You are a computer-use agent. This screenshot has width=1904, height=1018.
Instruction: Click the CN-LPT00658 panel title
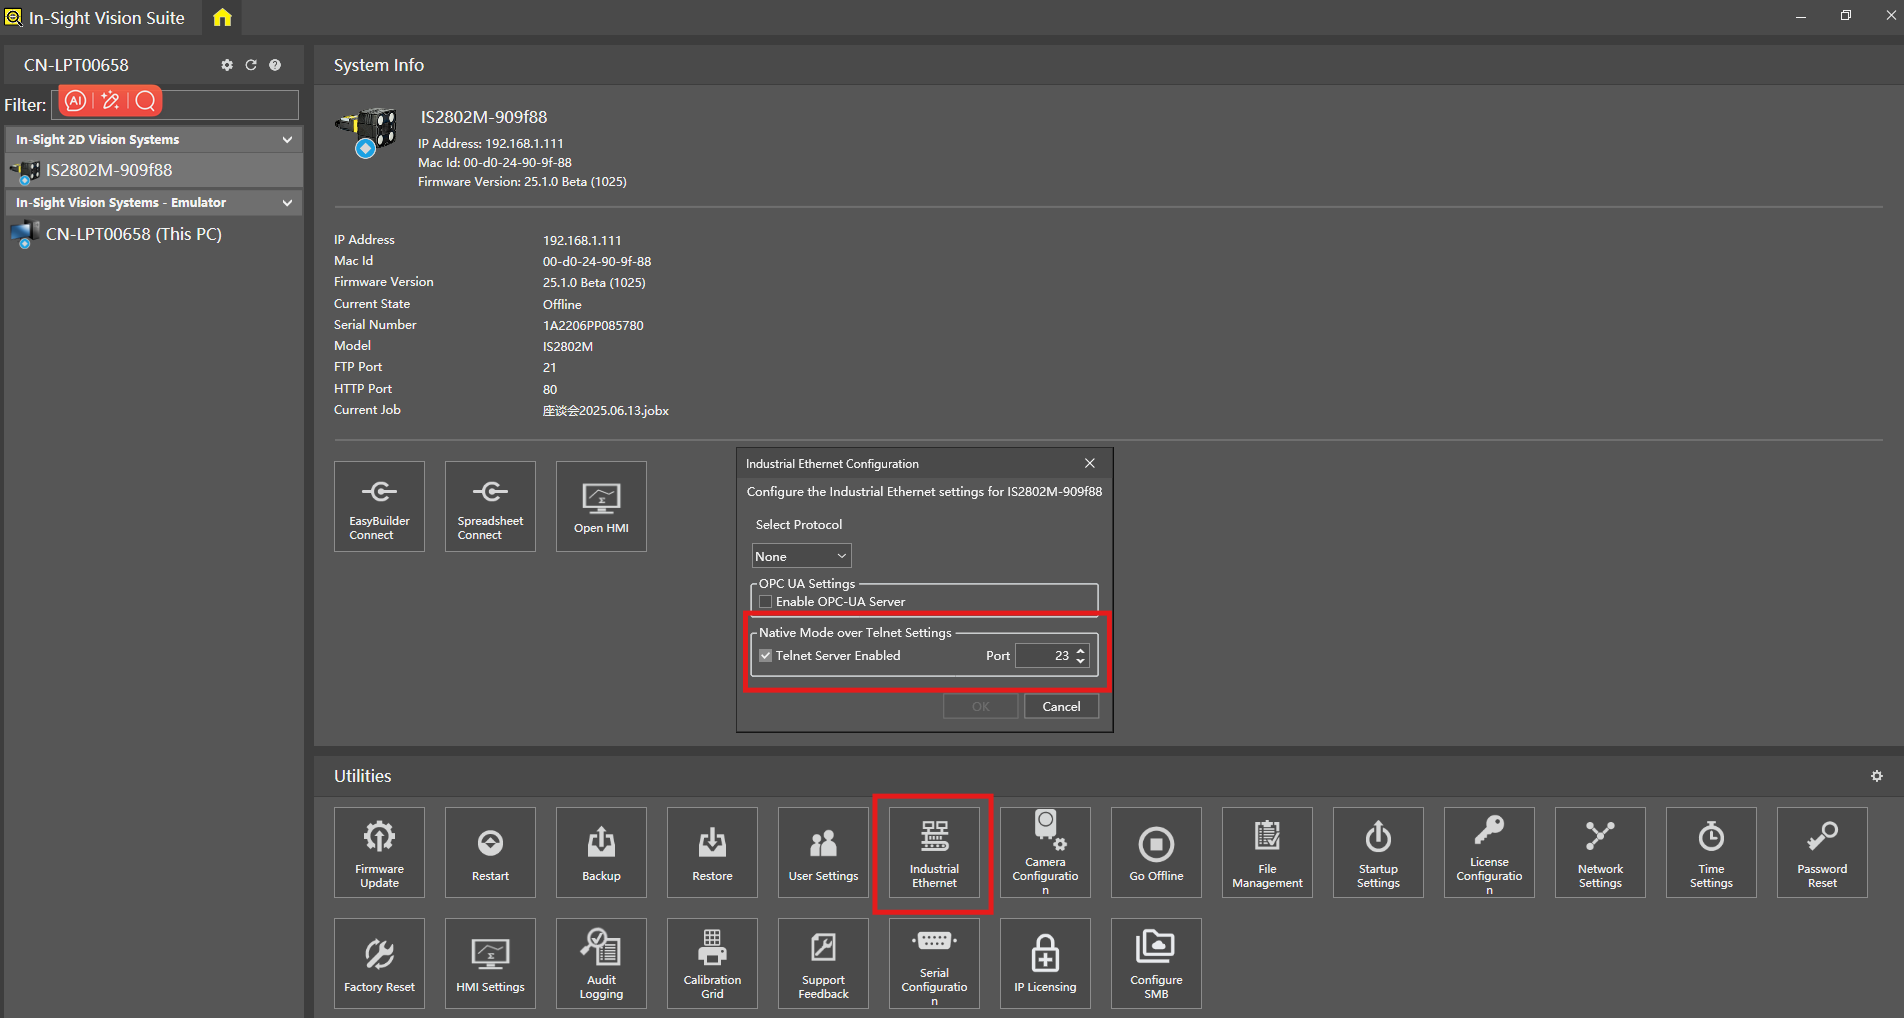coord(76,65)
